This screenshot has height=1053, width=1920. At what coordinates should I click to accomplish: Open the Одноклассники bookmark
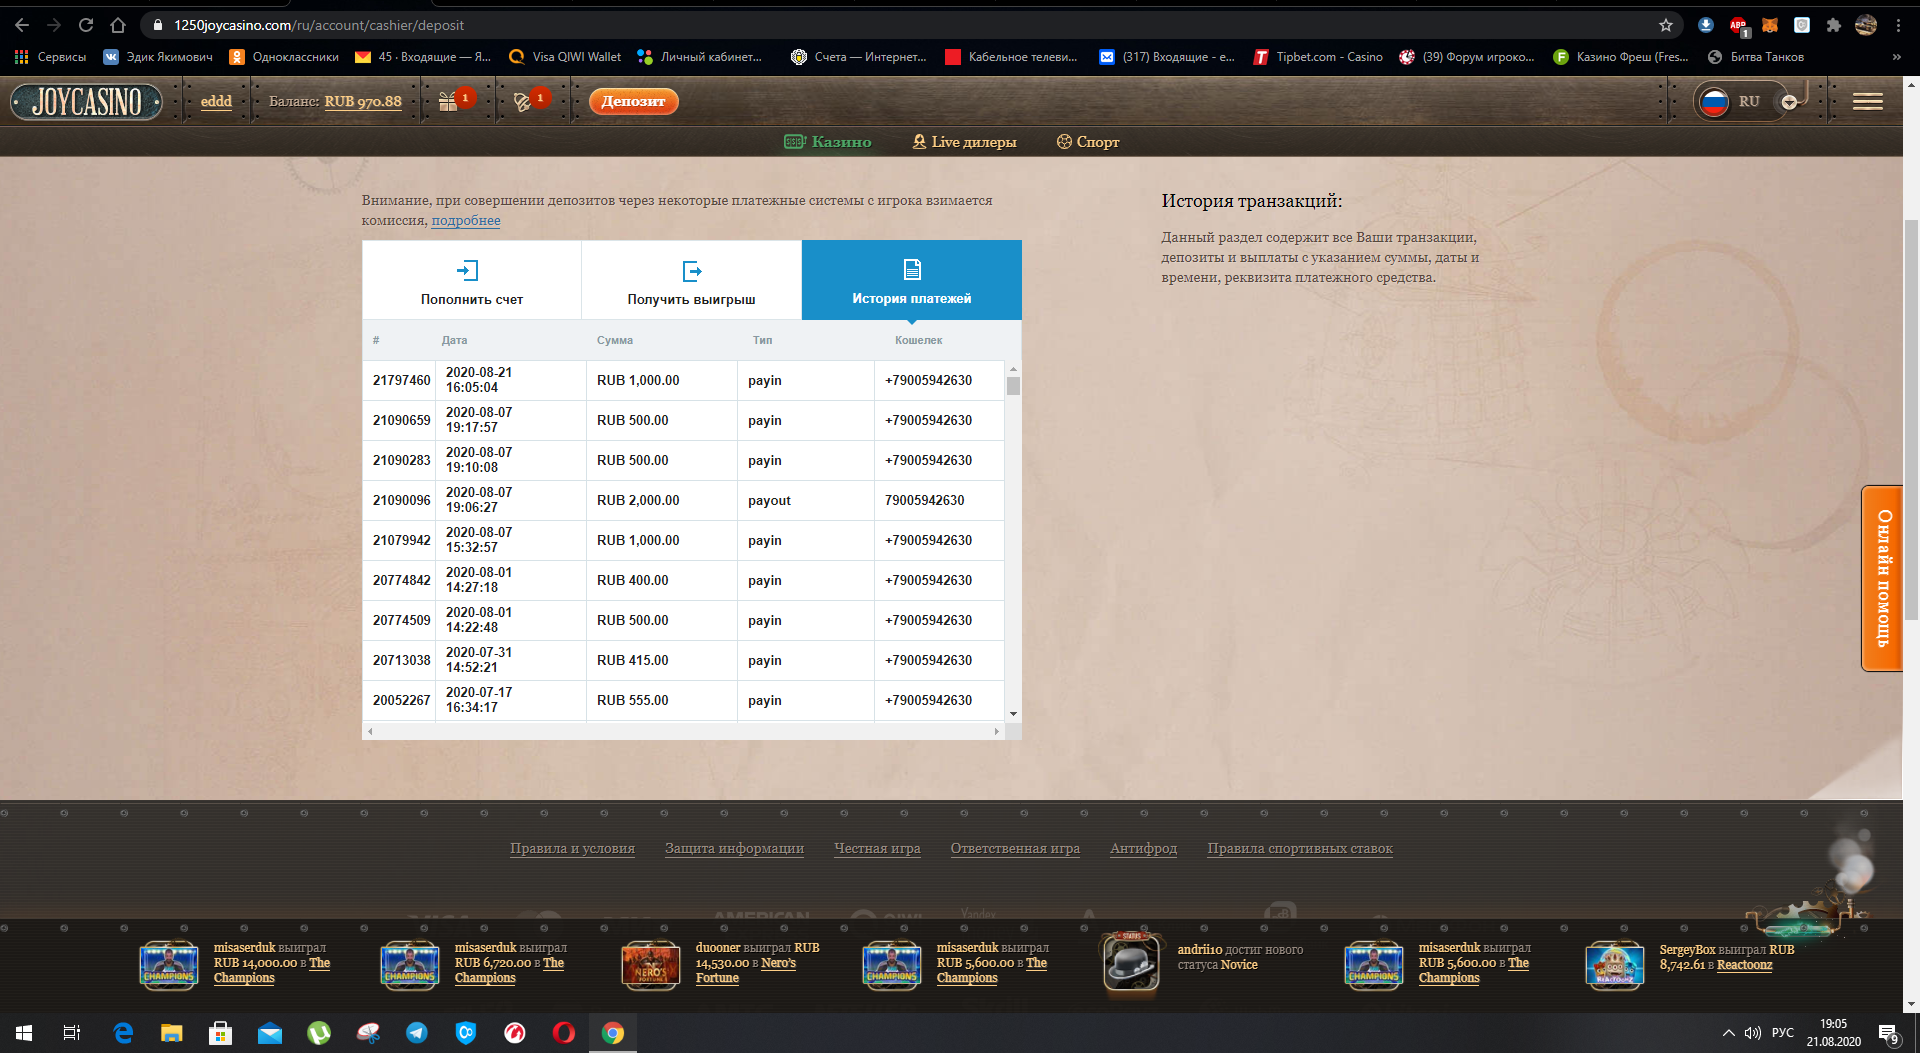tap(284, 57)
